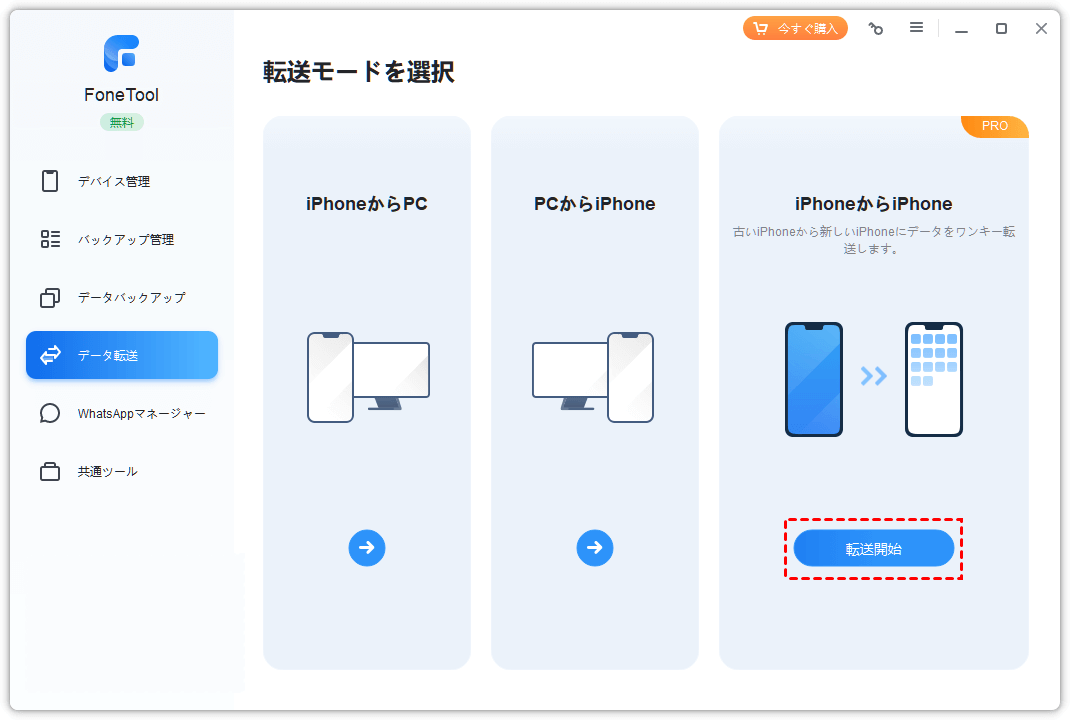Open WhatsAppマネージャー chat bubble icon
Image resolution: width=1070 pixels, height=720 pixels.
pyautogui.click(x=50, y=413)
